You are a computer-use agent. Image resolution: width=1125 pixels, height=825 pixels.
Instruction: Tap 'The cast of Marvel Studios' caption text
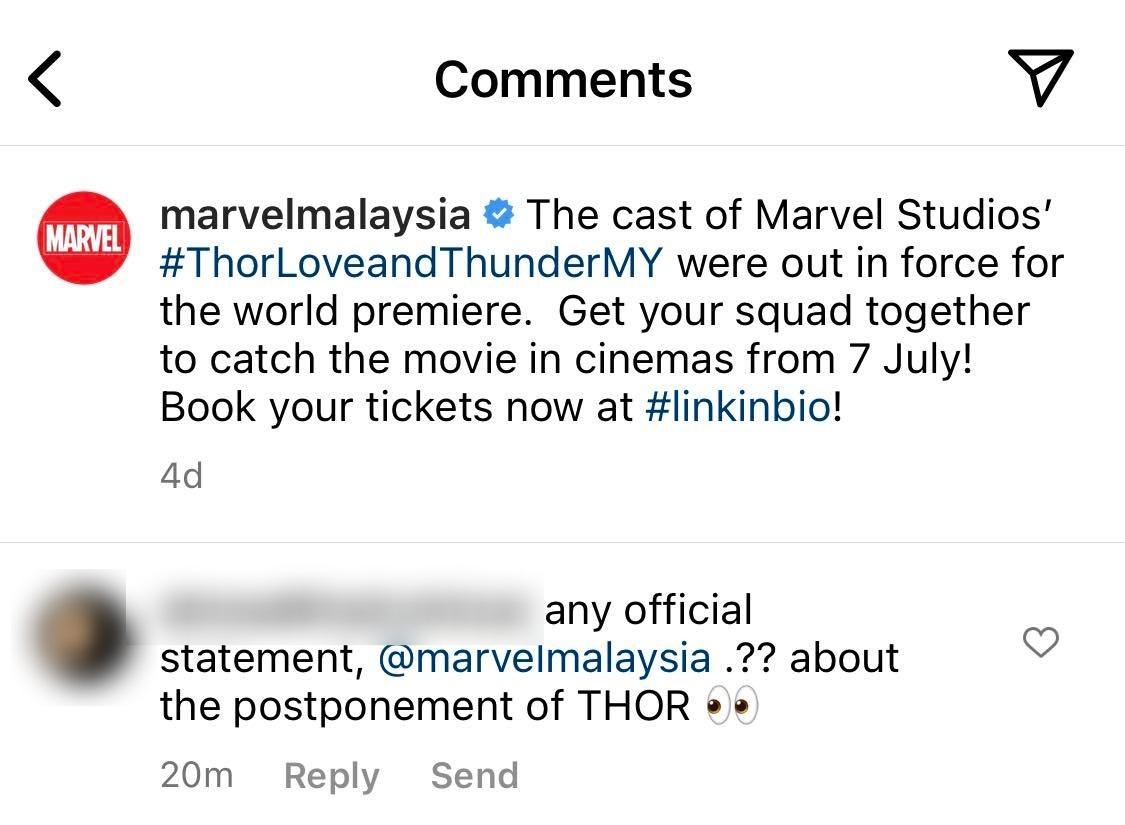click(x=789, y=214)
